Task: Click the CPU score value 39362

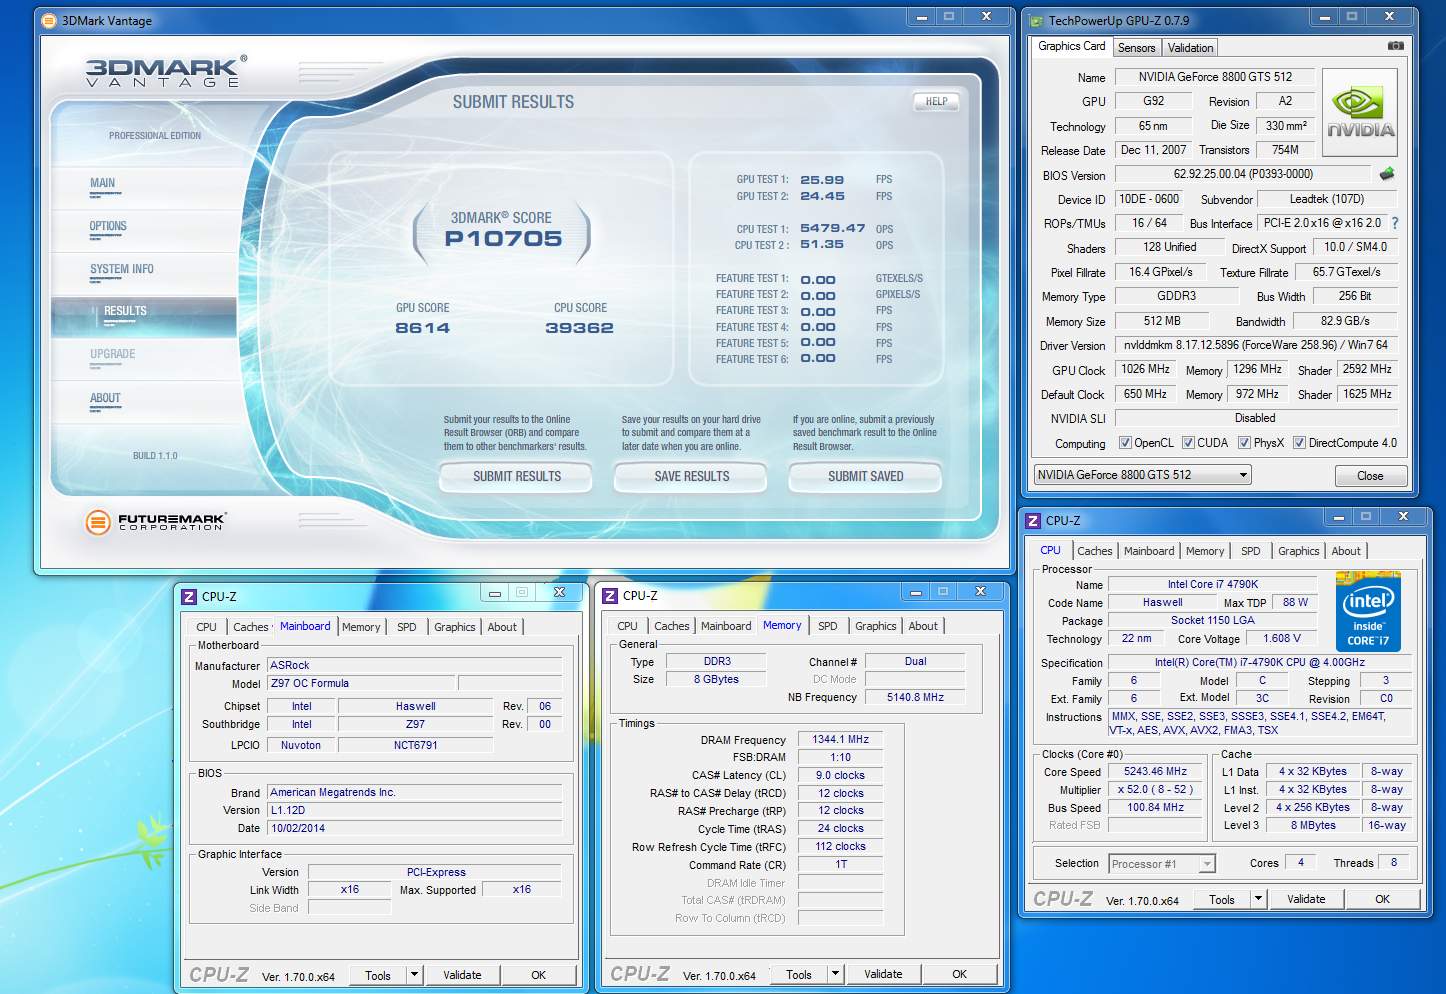Action: click(579, 328)
